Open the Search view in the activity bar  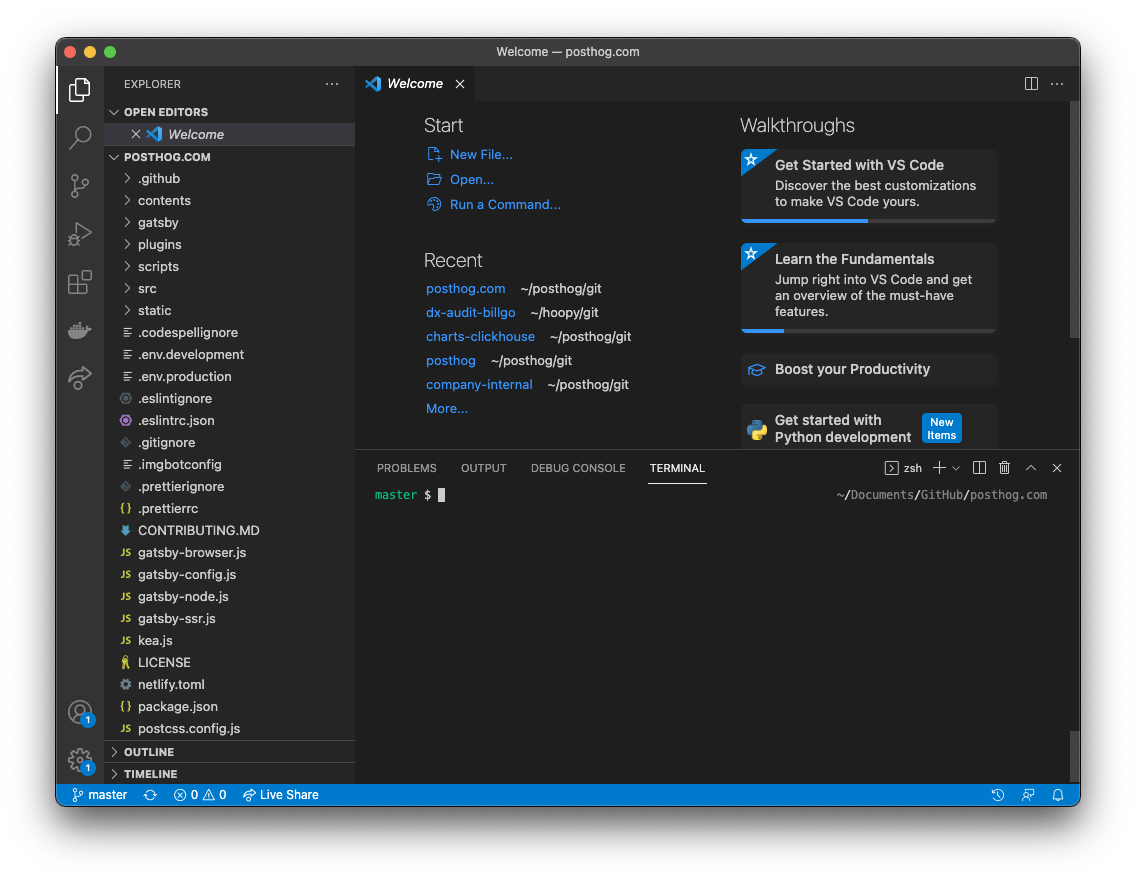pos(80,138)
